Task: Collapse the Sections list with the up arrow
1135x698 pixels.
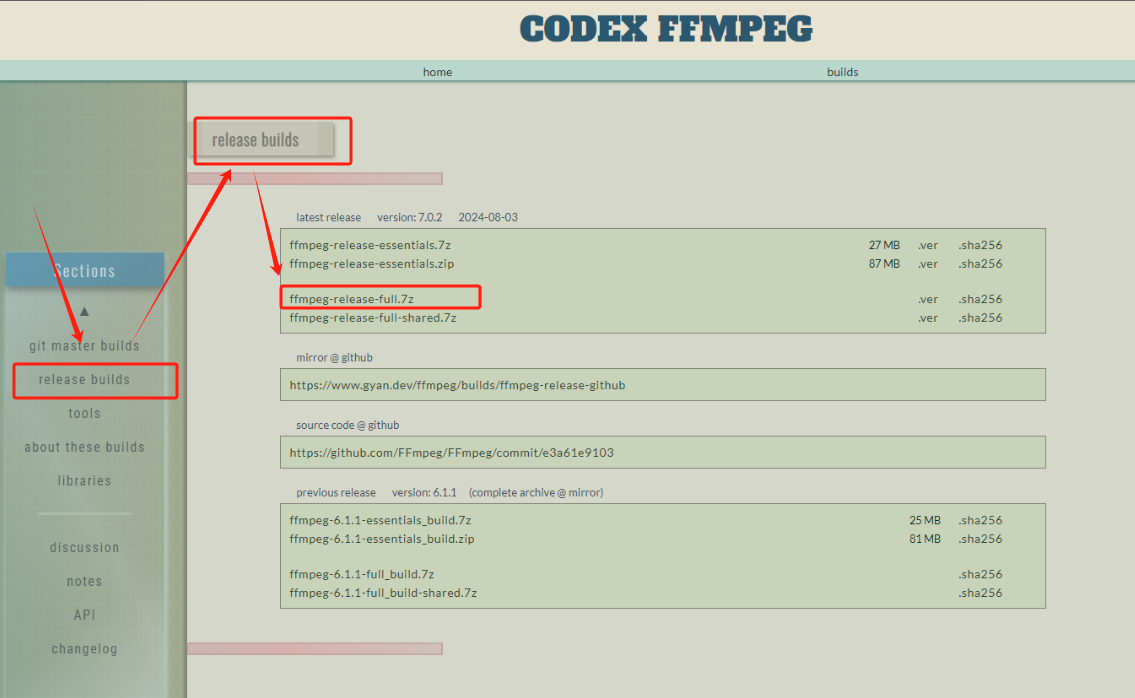Action: 84,311
